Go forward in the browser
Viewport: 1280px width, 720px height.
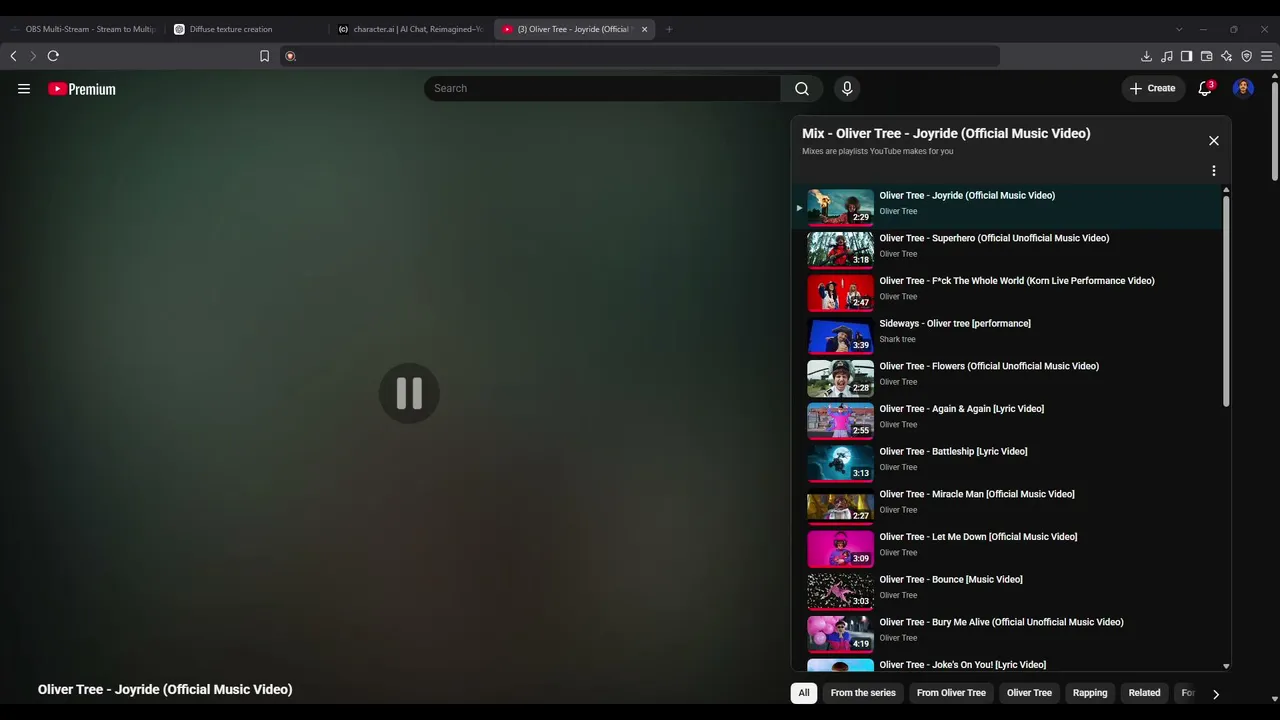[x=33, y=56]
